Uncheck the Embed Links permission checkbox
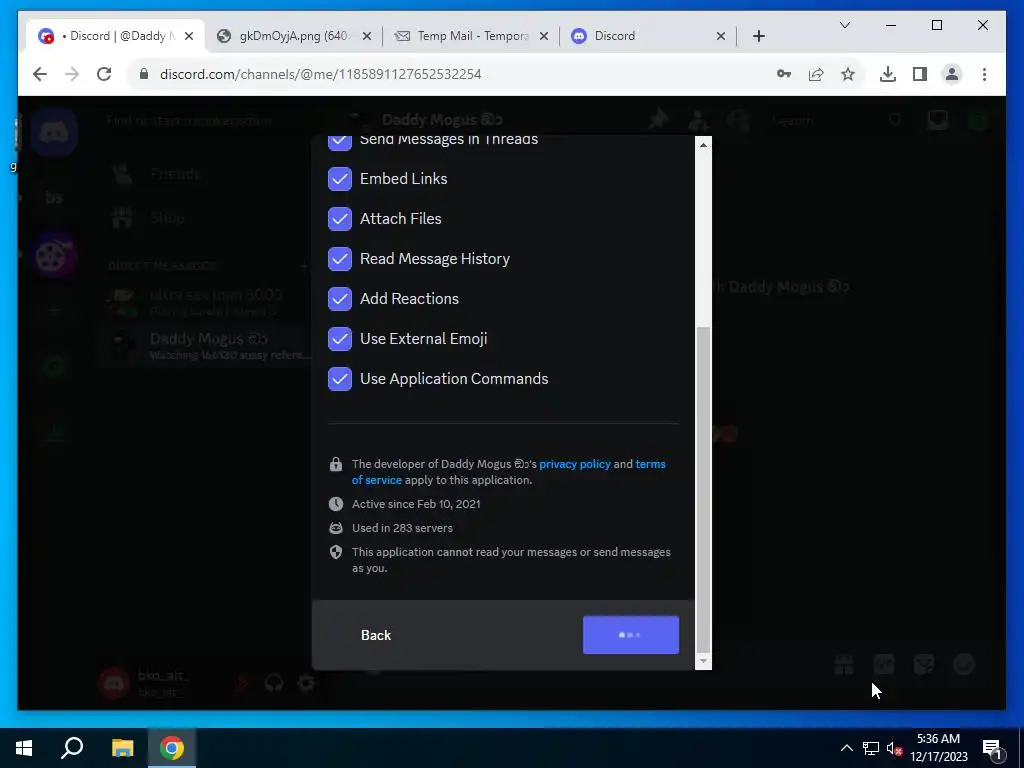The height and width of the screenshot is (768, 1024). click(x=340, y=179)
